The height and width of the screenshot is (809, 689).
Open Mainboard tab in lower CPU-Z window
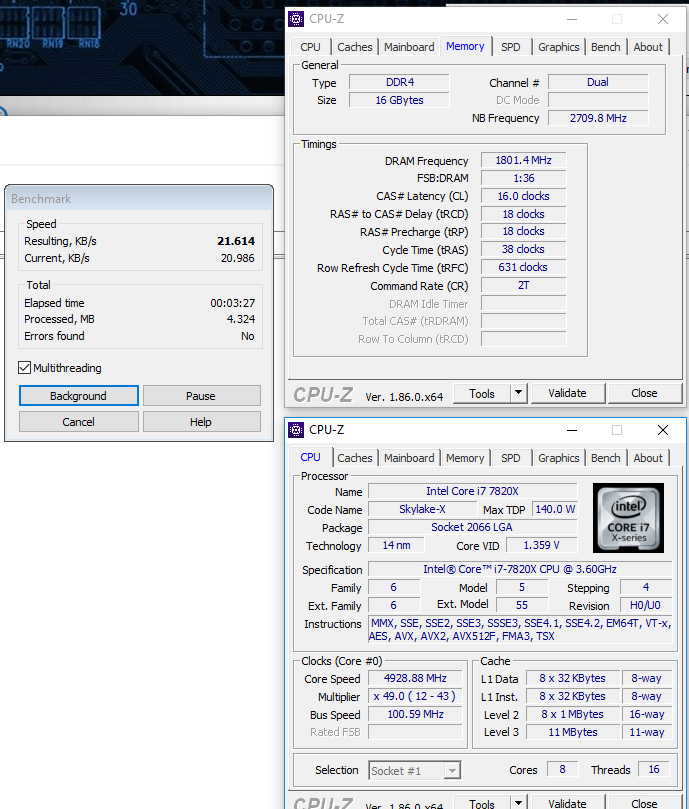(409, 458)
